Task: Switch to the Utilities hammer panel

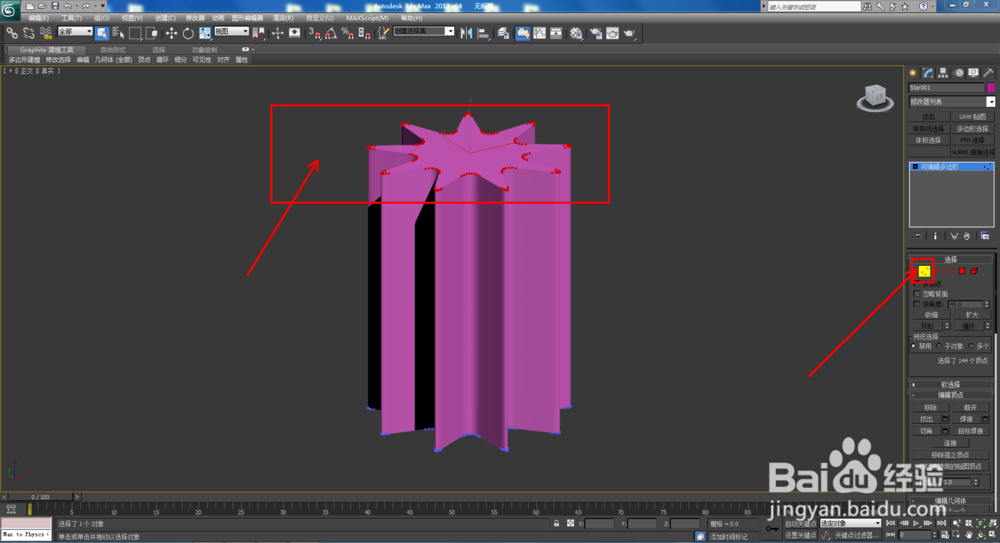Action: [x=989, y=73]
